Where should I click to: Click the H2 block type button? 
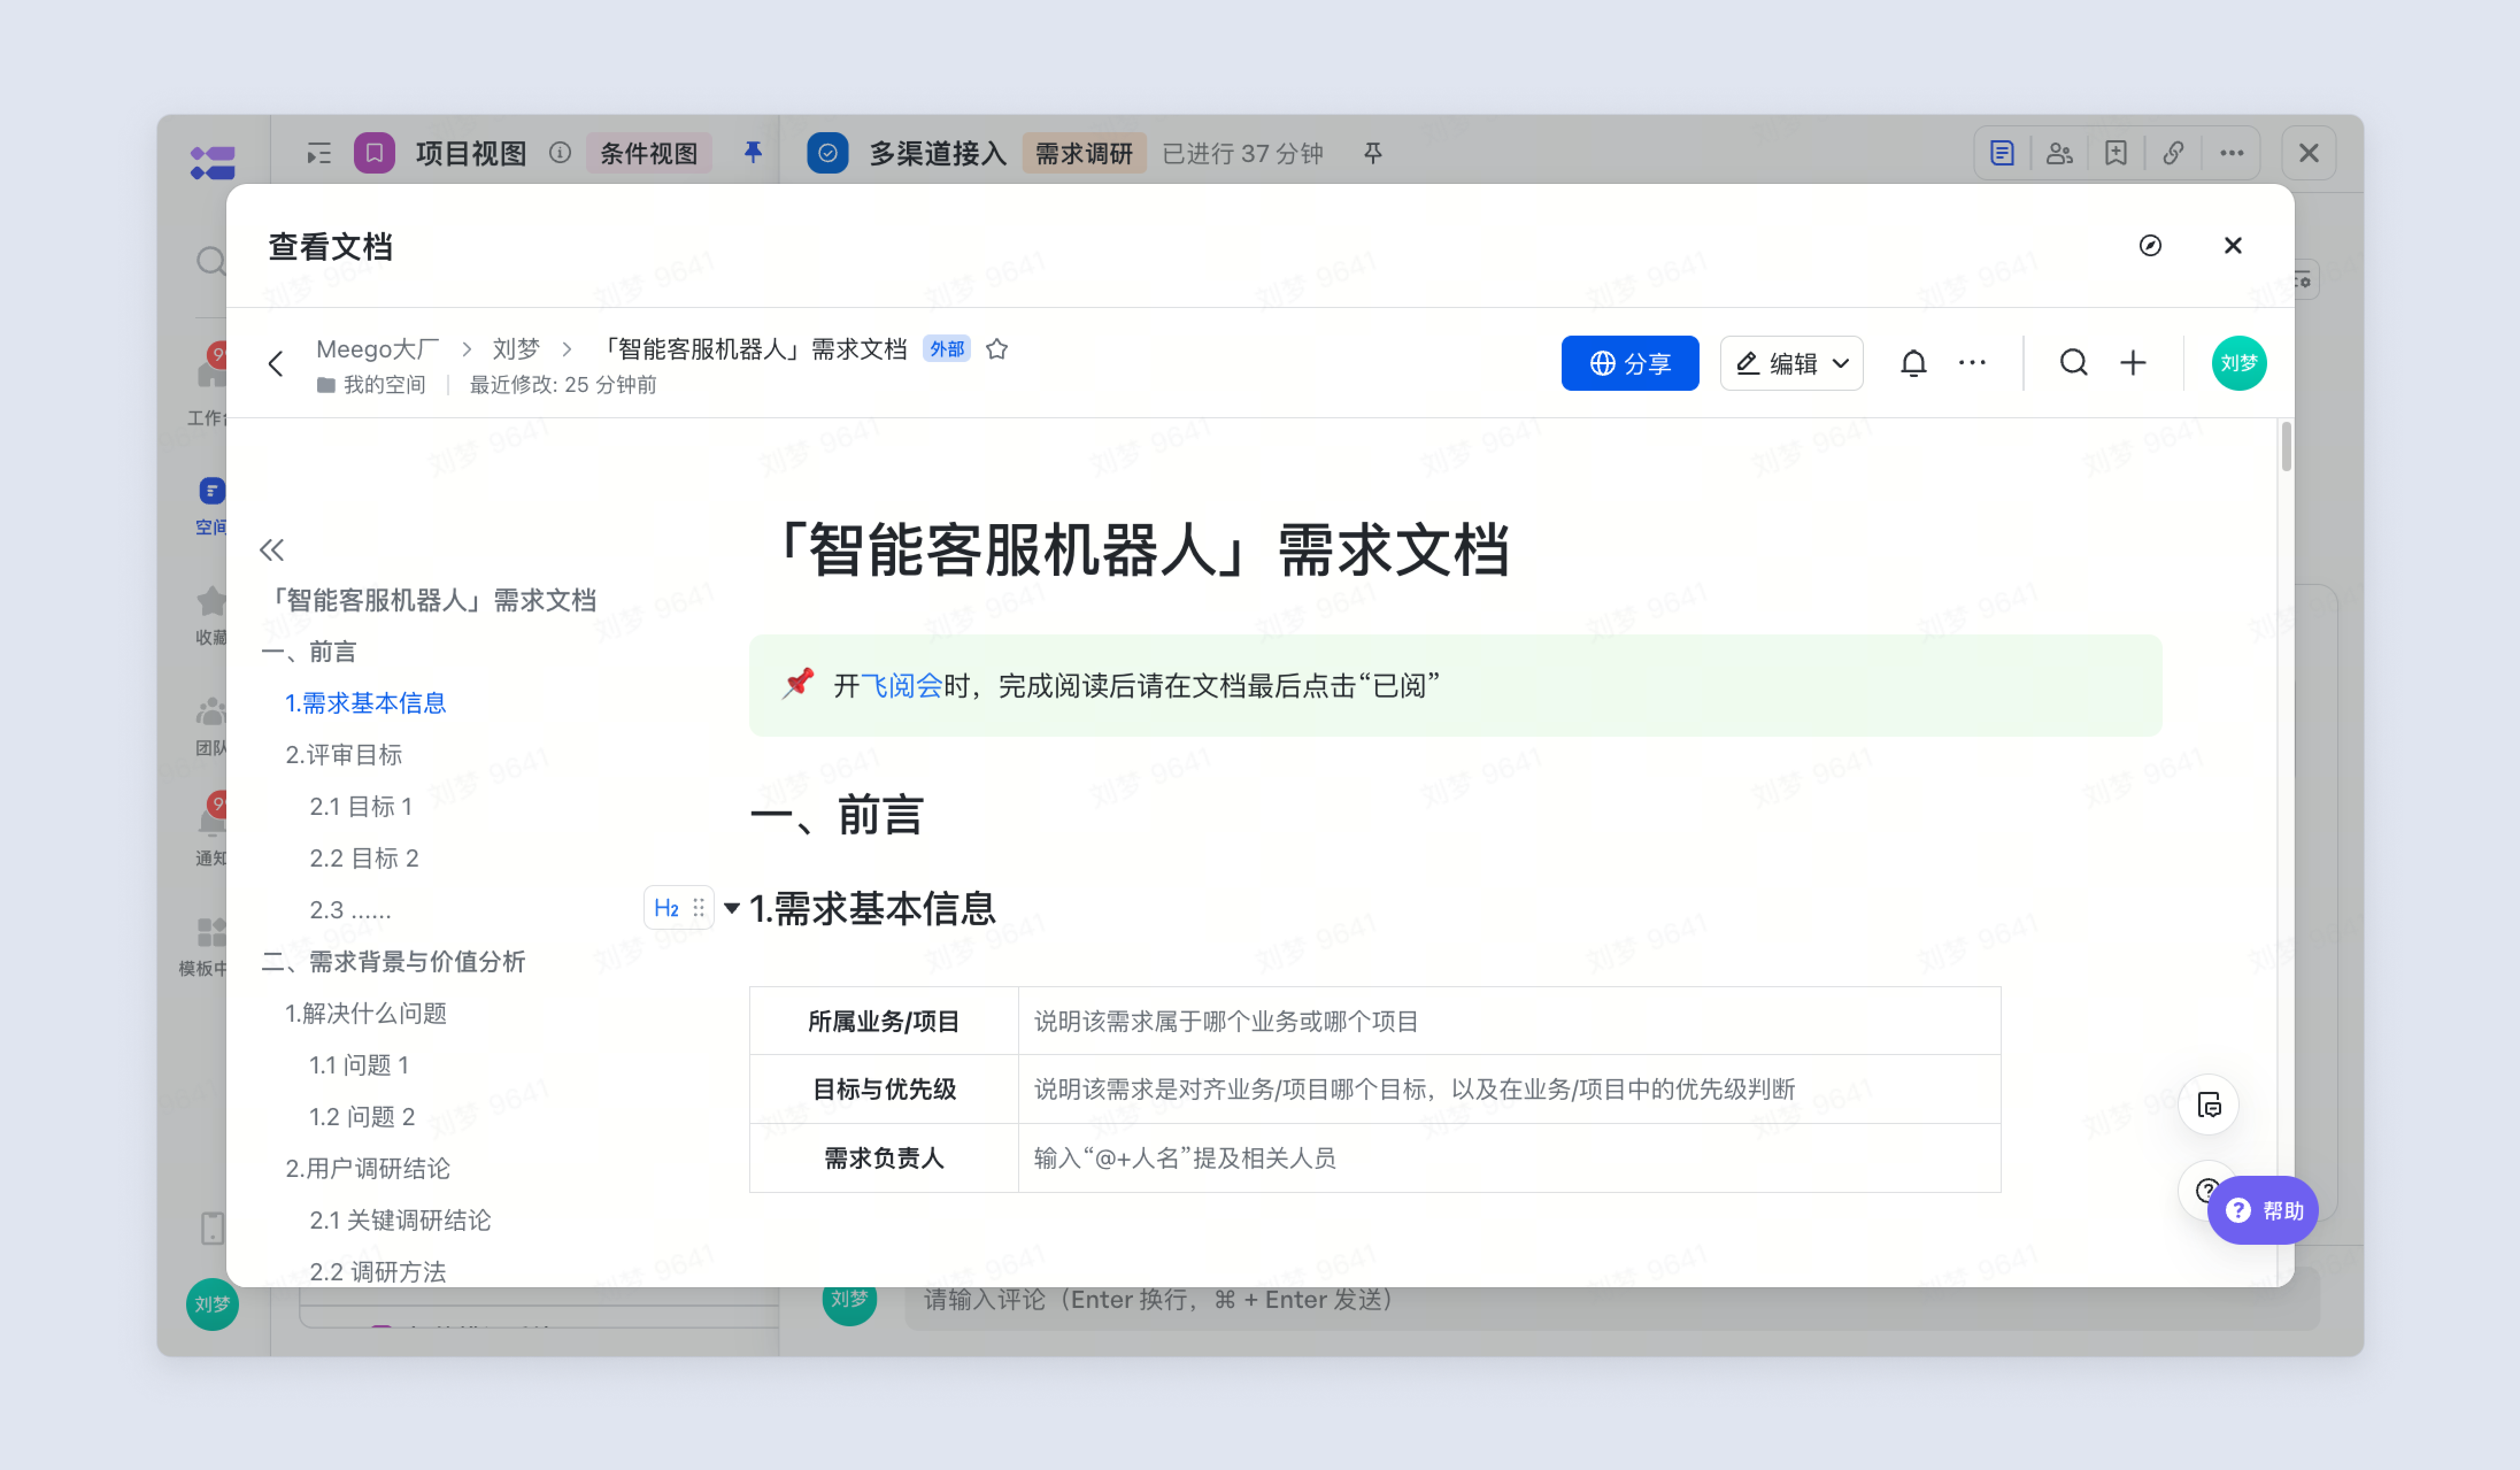pyautogui.click(x=666, y=908)
